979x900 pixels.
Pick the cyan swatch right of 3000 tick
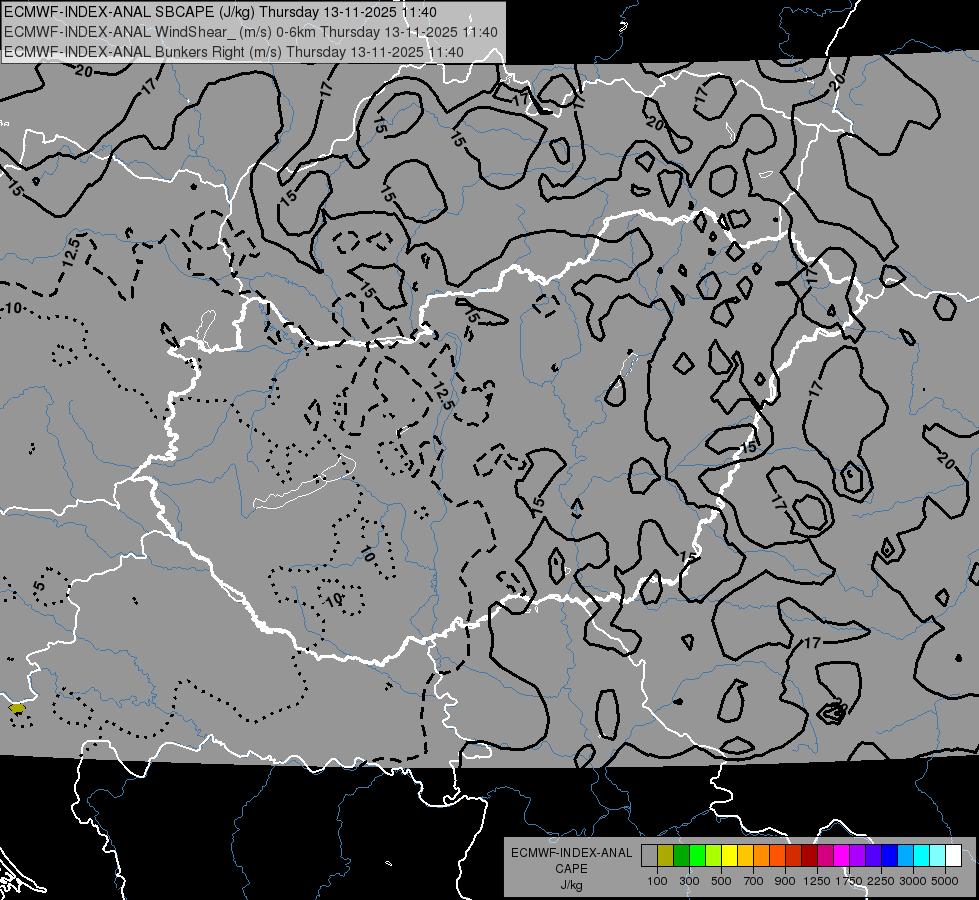[x=922, y=856]
